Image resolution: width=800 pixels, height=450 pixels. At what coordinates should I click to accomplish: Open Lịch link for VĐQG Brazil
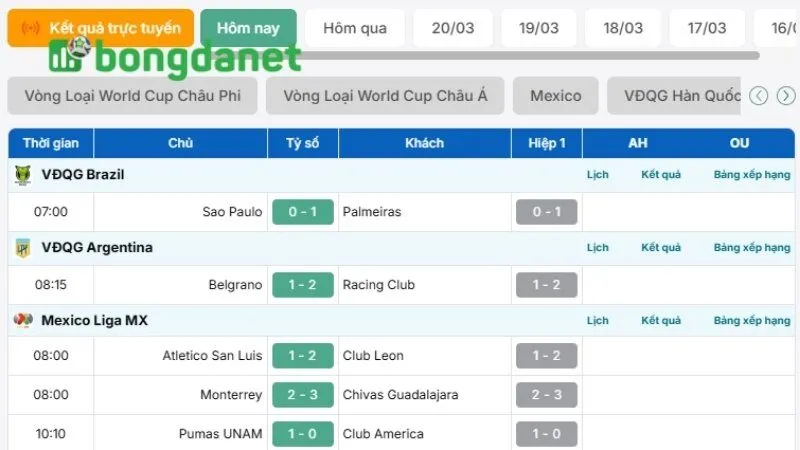[598, 175]
